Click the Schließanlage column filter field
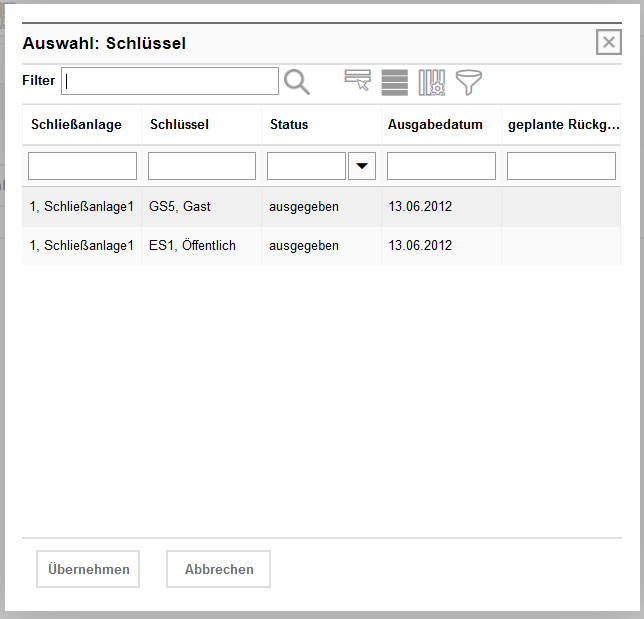644x619 pixels. 82,166
